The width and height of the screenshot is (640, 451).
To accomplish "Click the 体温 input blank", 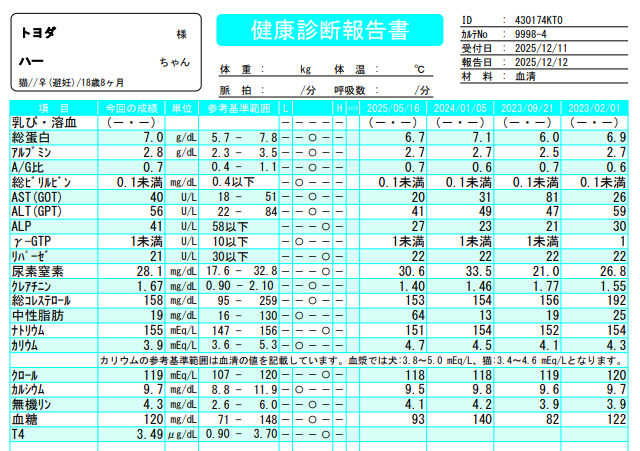I will tap(397, 69).
